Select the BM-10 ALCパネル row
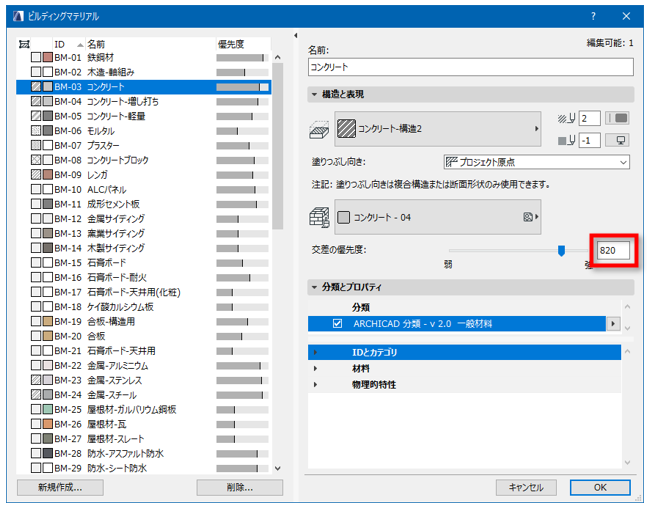The height and width of the screenshot is (512, 653). pyautogui.click(x=144, y=190)
